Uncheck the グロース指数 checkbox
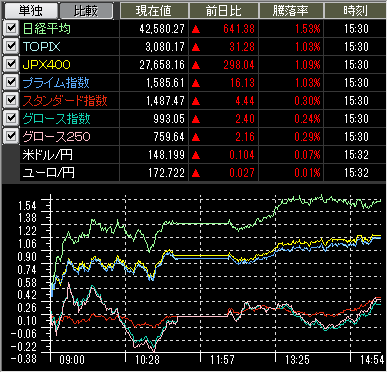The image size is (388, 373). [x=11, y=118]
